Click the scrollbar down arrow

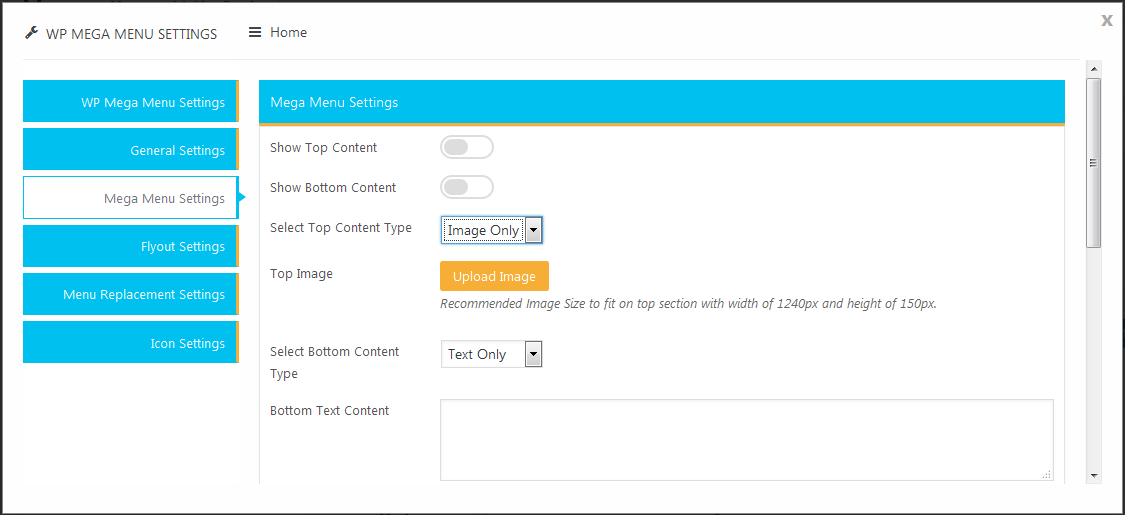1094,475
